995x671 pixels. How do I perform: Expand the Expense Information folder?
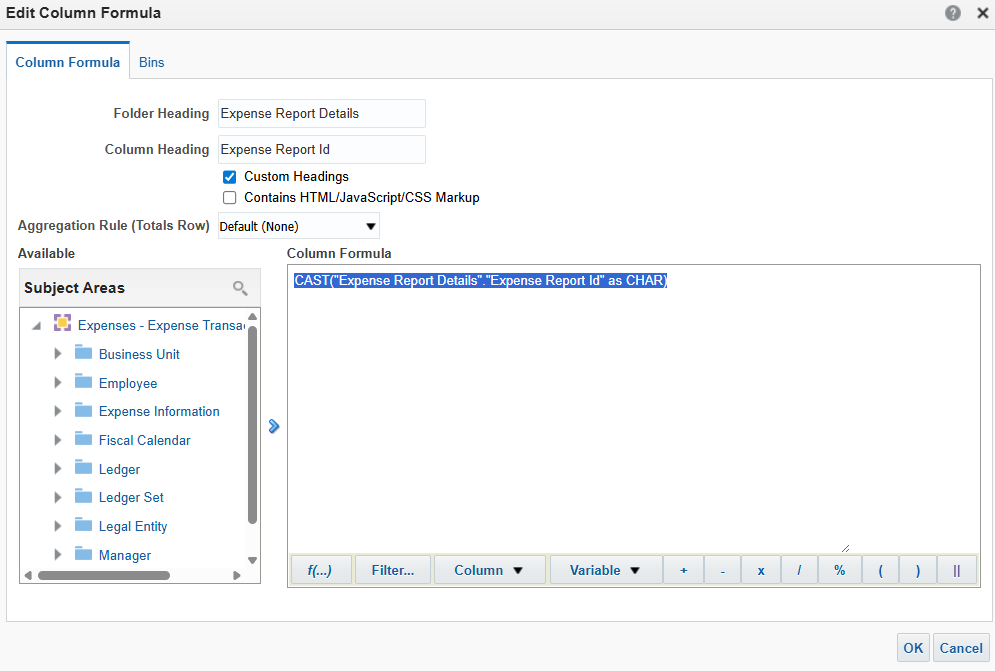pyautogui.click(x=58, y=411)
